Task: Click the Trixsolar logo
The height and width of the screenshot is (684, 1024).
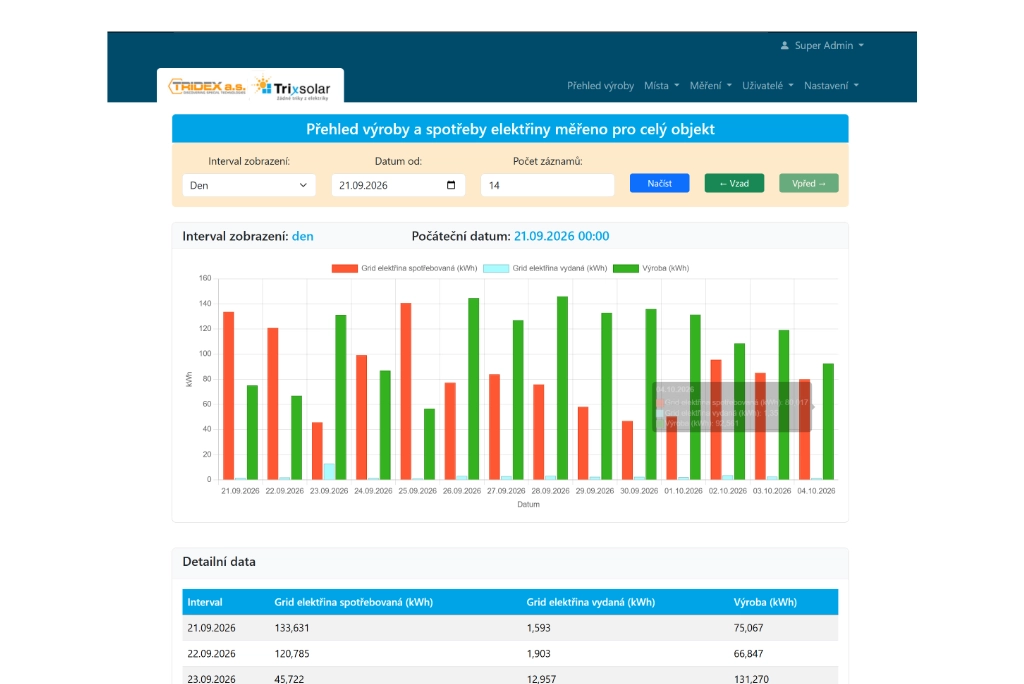Action: click(x=292, y=88)
